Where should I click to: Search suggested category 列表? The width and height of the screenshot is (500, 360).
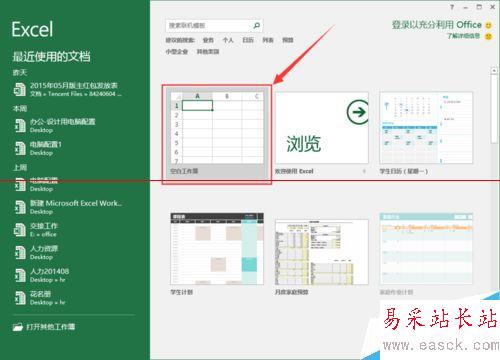click(x=268, y=40)
